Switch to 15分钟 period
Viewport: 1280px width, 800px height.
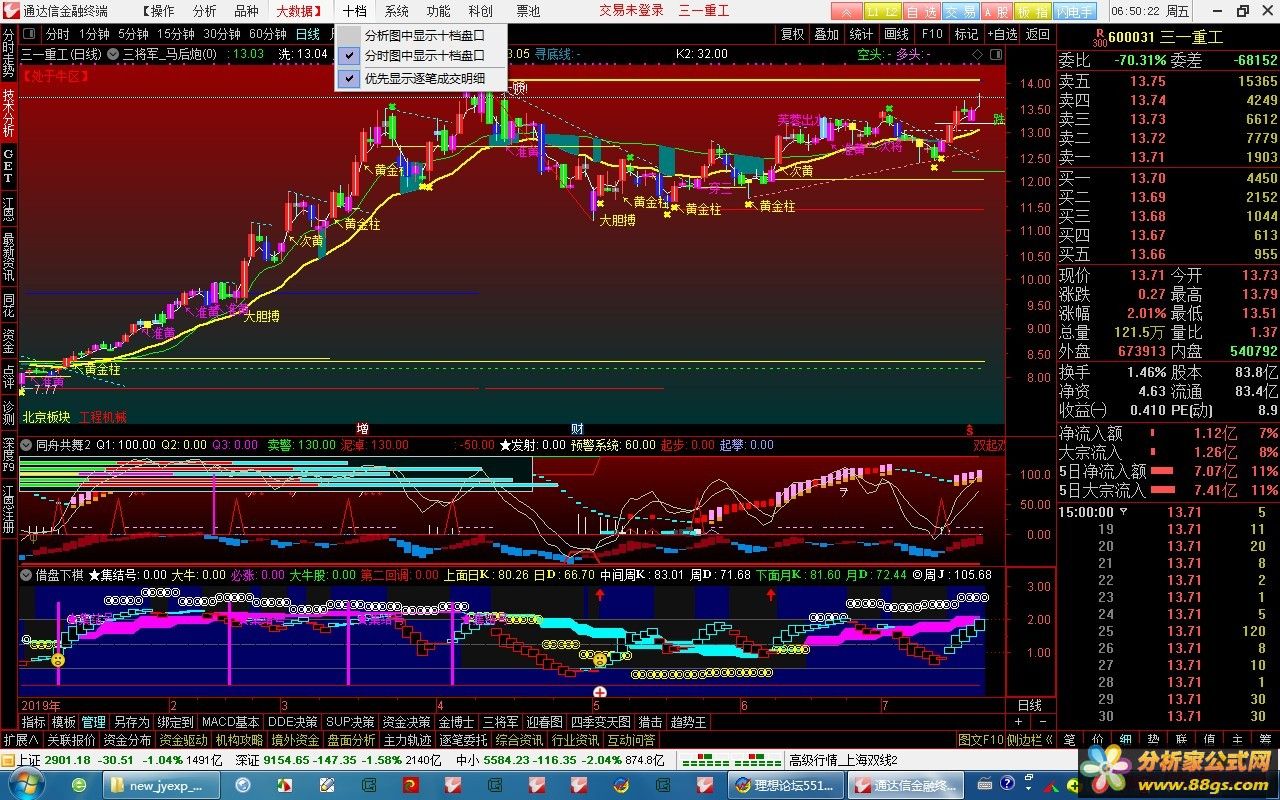176,34
